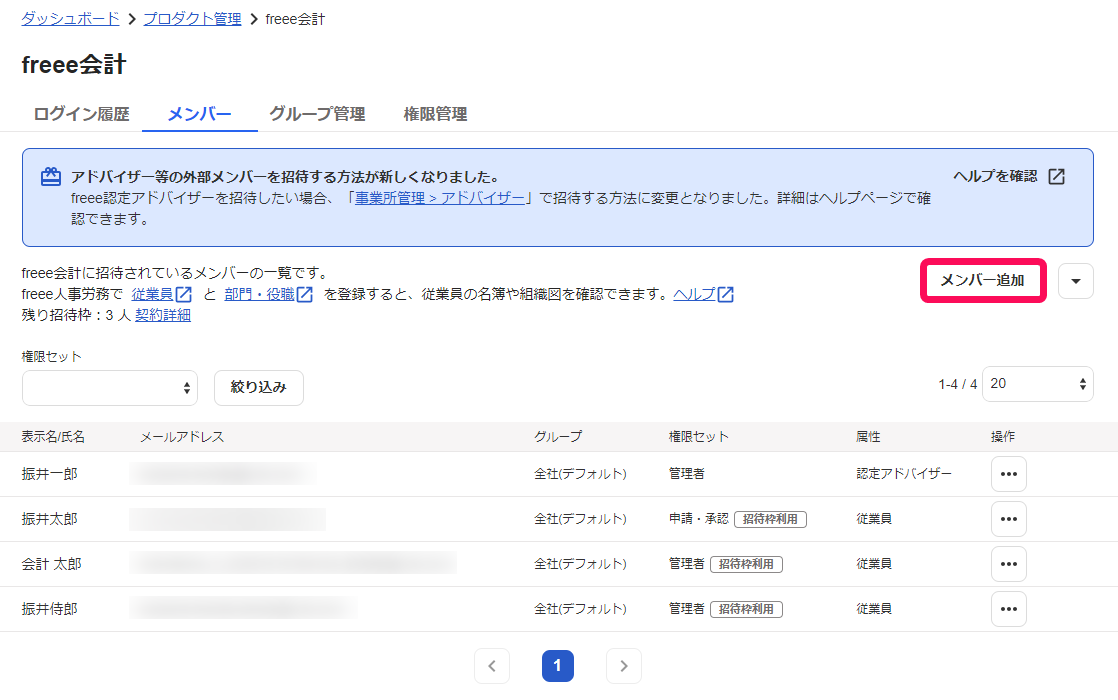Click 招待枠利用 badge in 振井太郎's row
Screen dimensions: 1118x700
(x=770, y=519)
